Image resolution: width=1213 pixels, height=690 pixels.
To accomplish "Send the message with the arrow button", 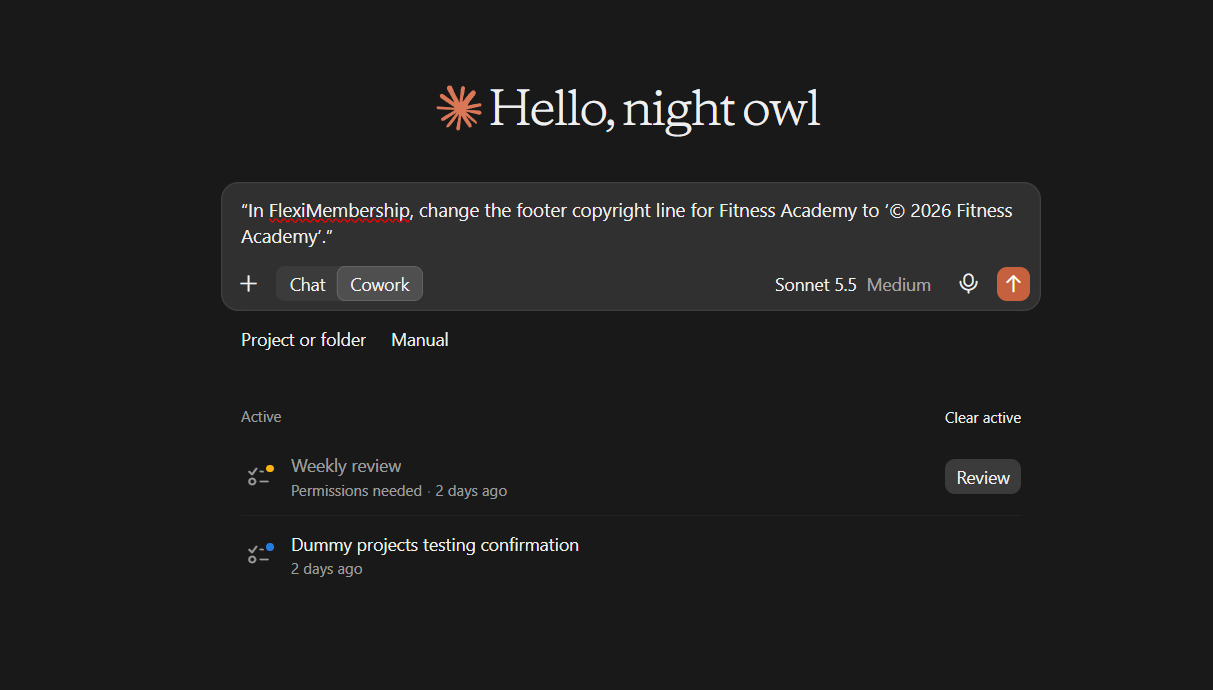I will click(x=1013, y=284).
